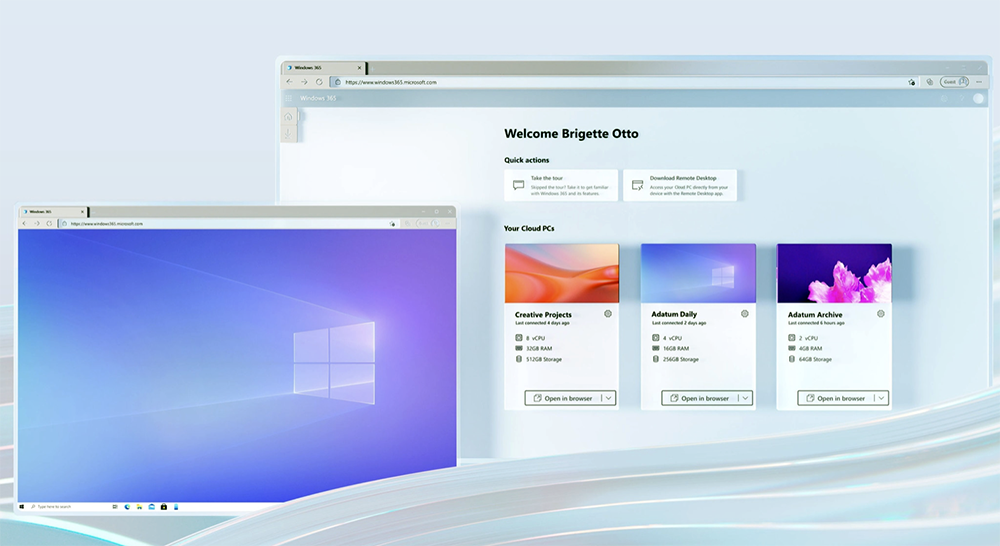
Task: Open the large browser's three-dot menu
Action: click(979, 82)
